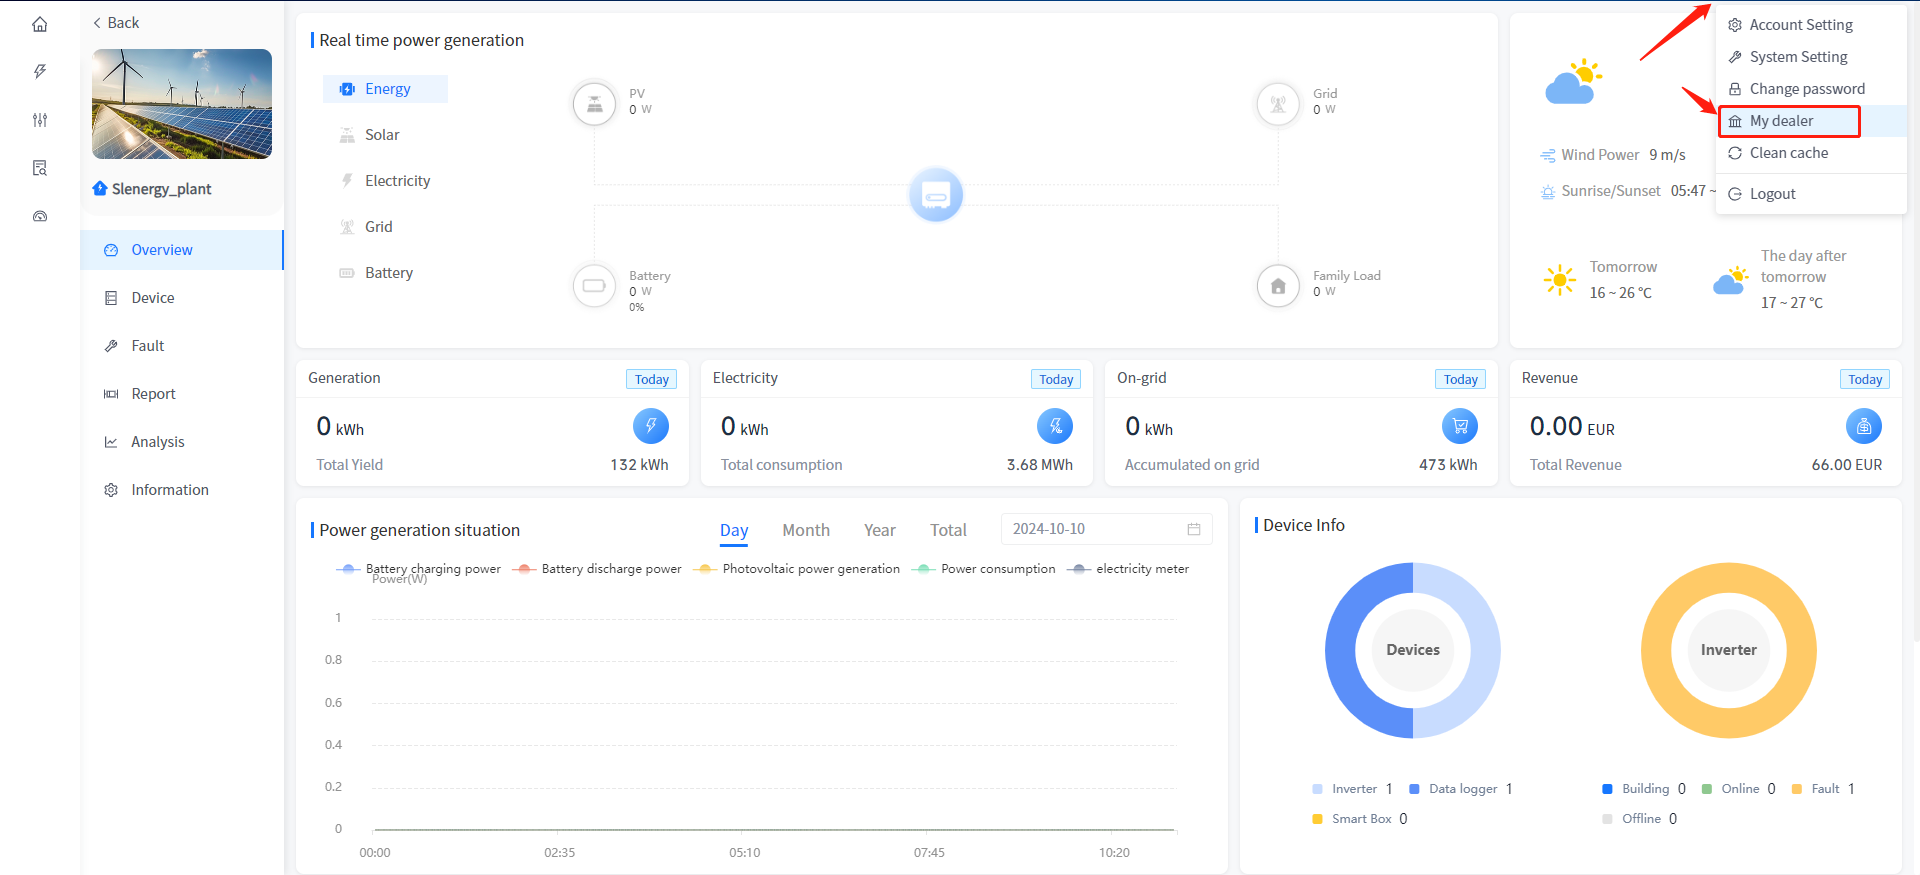The width and height of the screenshot is (1920, 875).
Task: Click the Grid tower node icon
Action: pyautogui.click(x=1278, y=103)
